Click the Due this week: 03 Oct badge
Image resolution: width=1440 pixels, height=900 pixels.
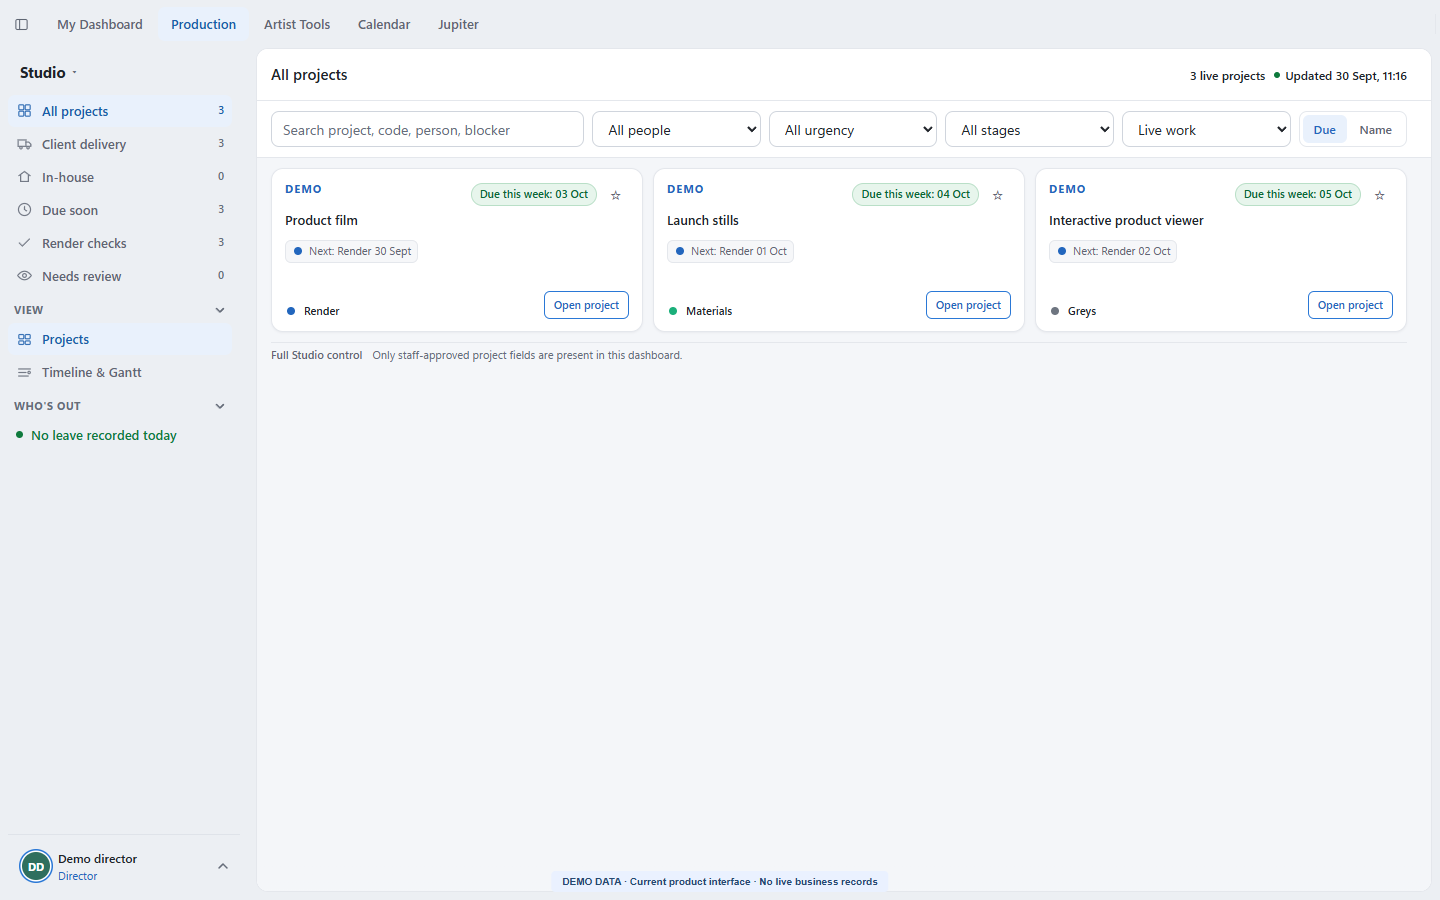pyautogui.click(x=534, y=194)
